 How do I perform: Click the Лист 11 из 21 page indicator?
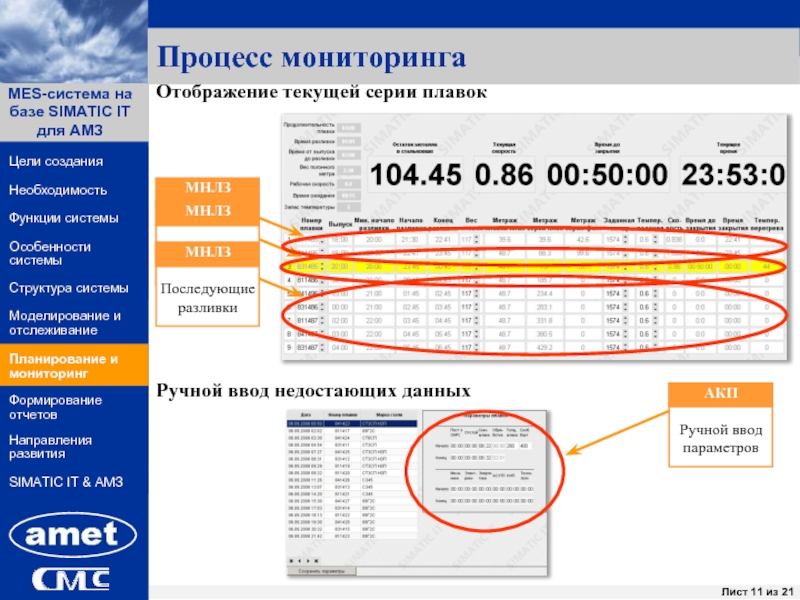(758, 592)
